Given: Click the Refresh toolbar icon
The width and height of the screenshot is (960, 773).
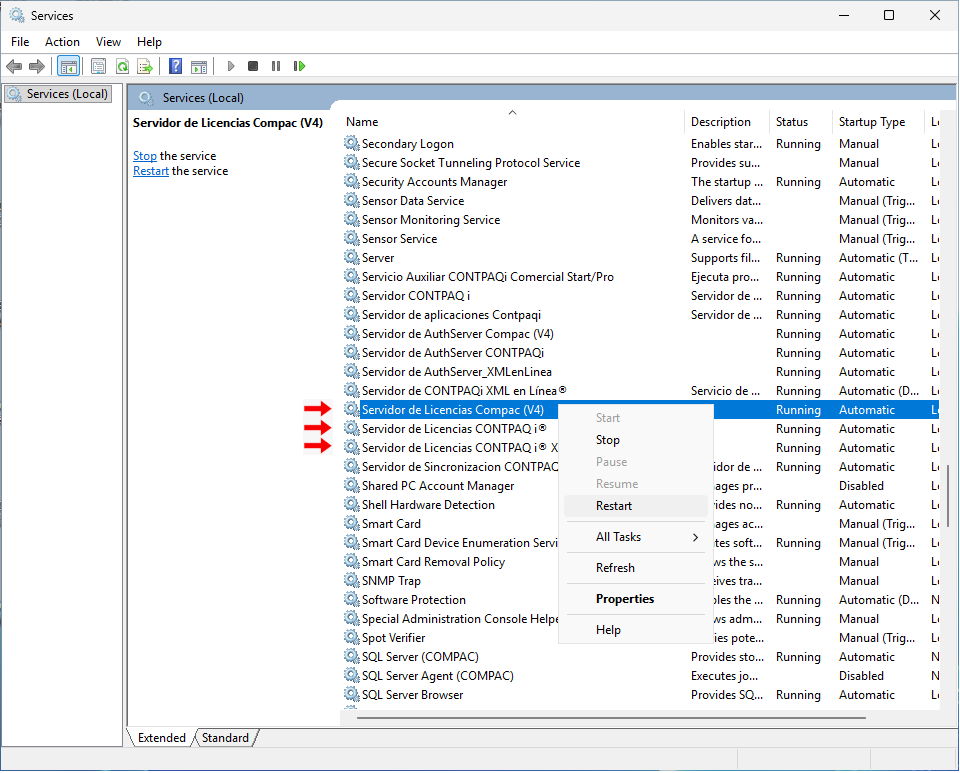Looking at the screenshot, I should (122, 66).
